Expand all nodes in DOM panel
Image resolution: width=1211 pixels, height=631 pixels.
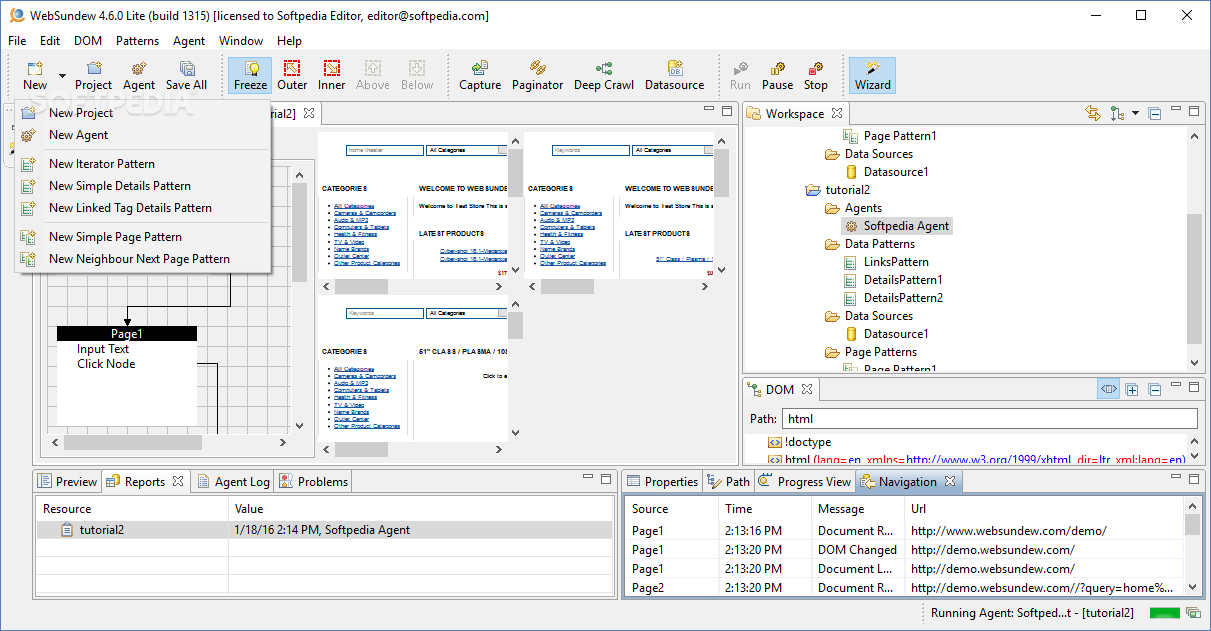[1132, 390]
